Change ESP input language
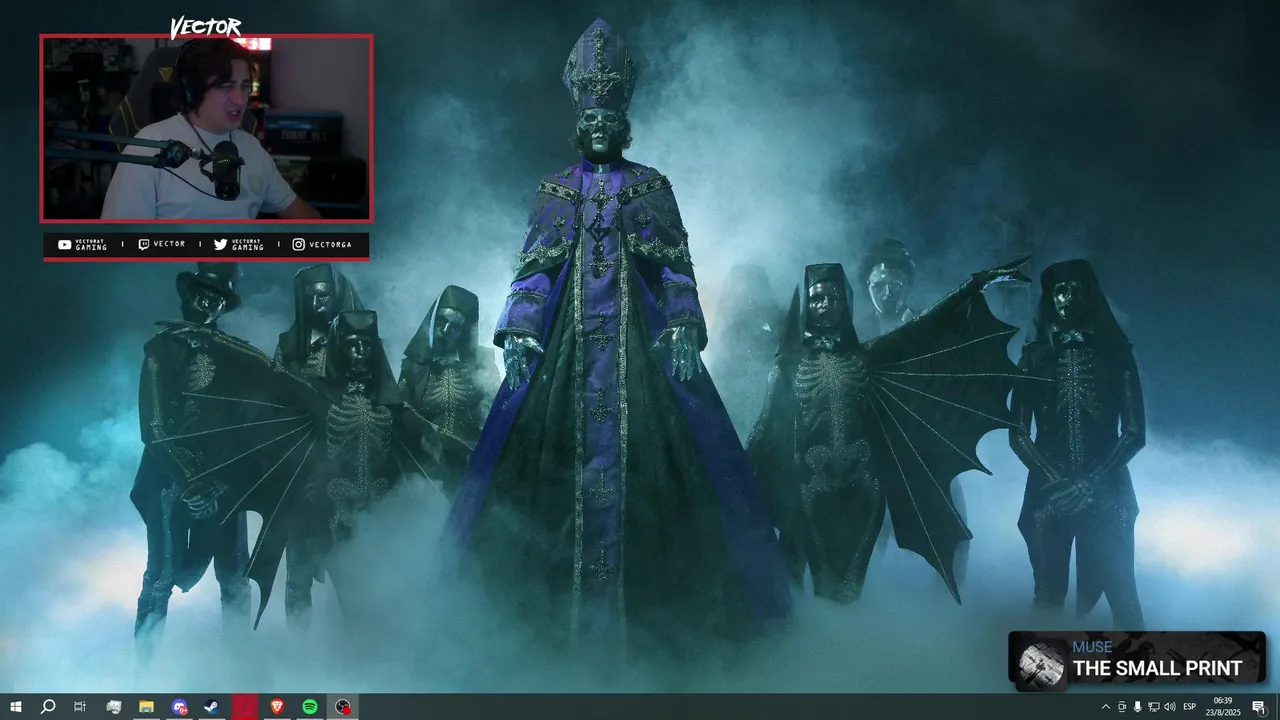 [1189, 707]
